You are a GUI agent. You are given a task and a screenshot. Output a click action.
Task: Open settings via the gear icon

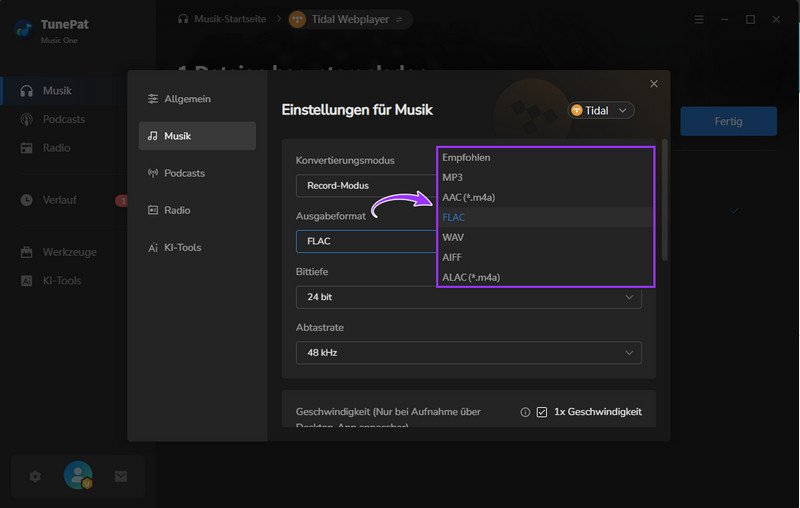tap(35, 476)
